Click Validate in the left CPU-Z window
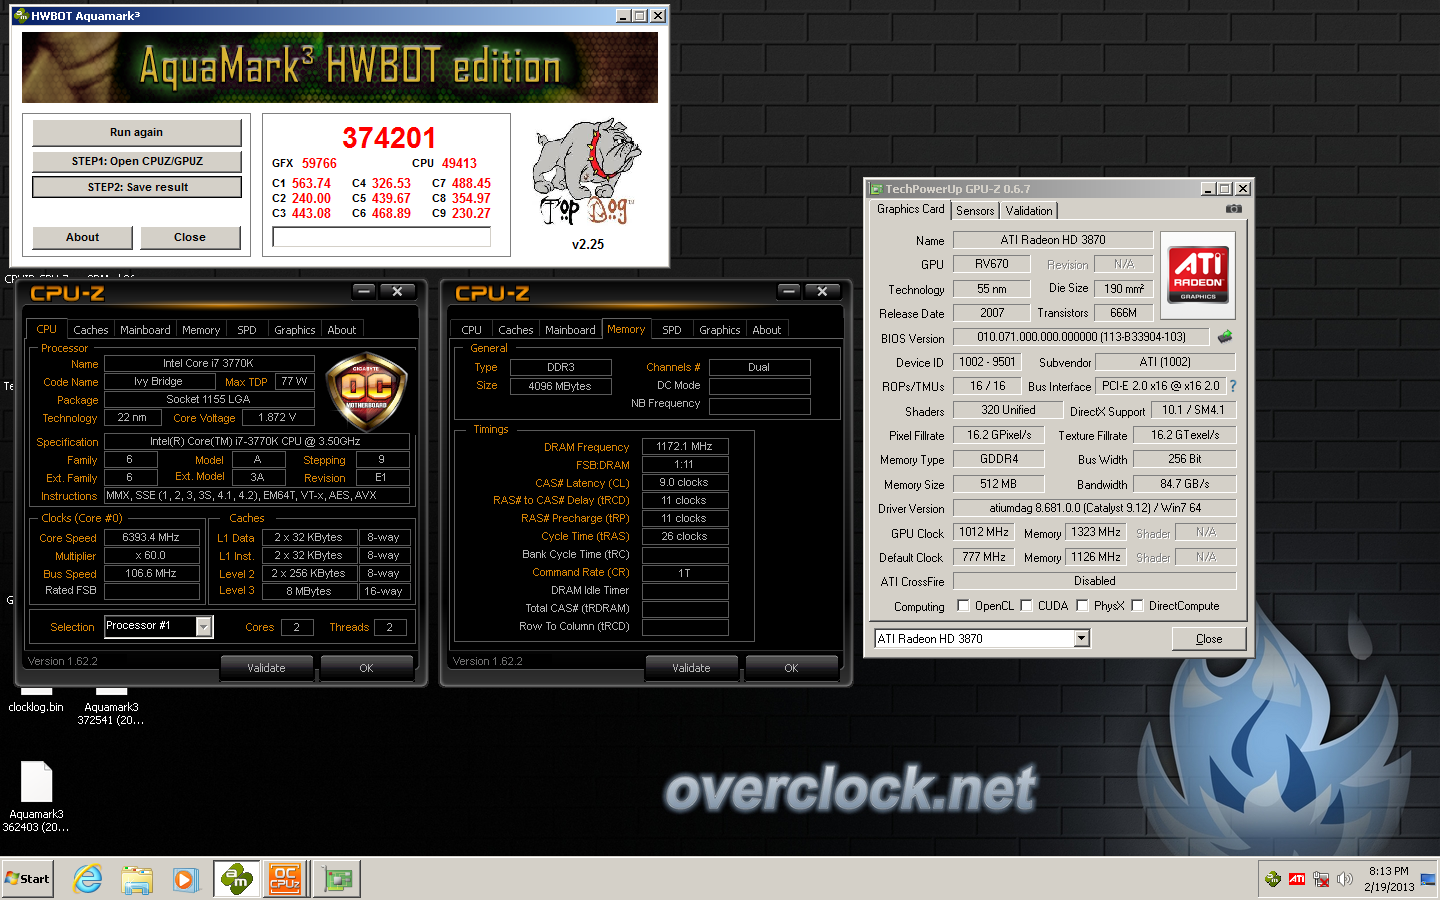This screenshot has height=900, width=1440. 266,668
